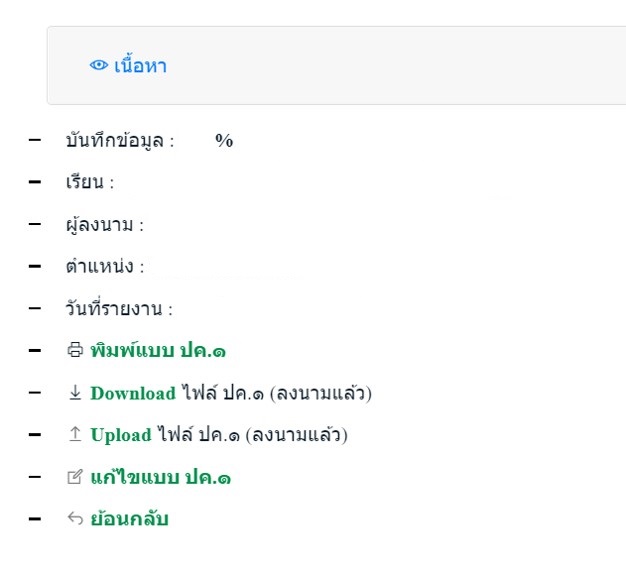The image size is (626, 571).
Task: Click the printer icon for พิมพ์แบบ ปค.๑
Action: tap(75, 351)
